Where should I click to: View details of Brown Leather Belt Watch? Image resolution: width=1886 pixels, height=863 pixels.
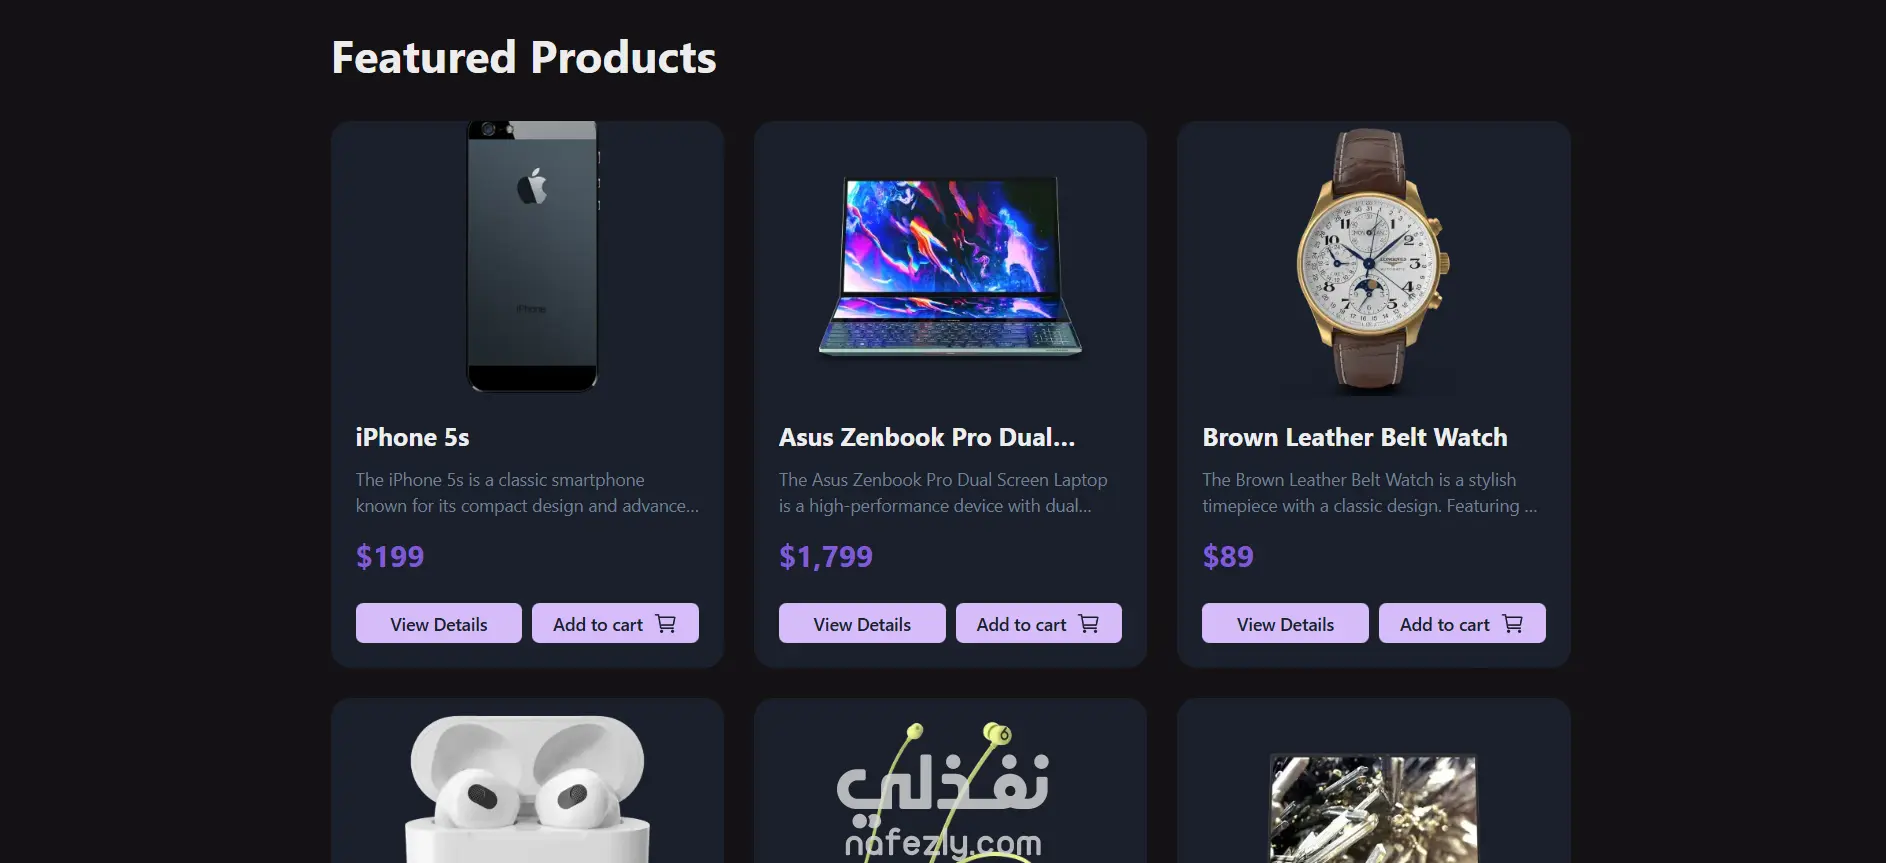click(1285, 623)
